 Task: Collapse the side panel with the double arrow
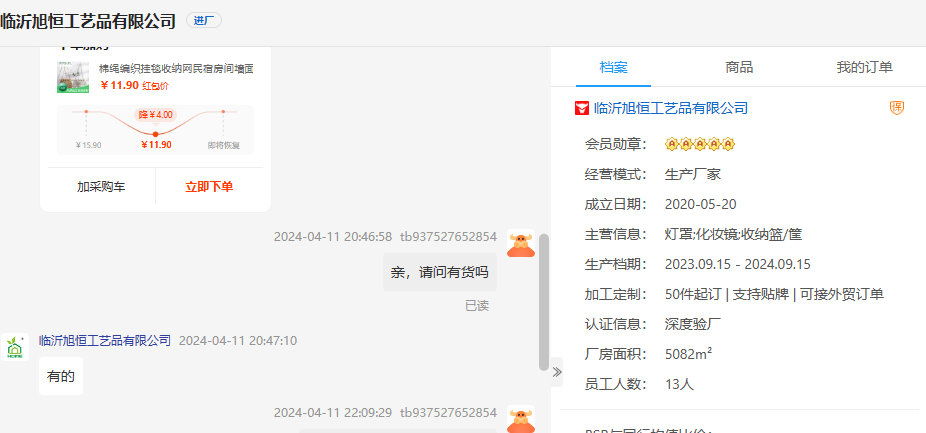tap(556, 372)
